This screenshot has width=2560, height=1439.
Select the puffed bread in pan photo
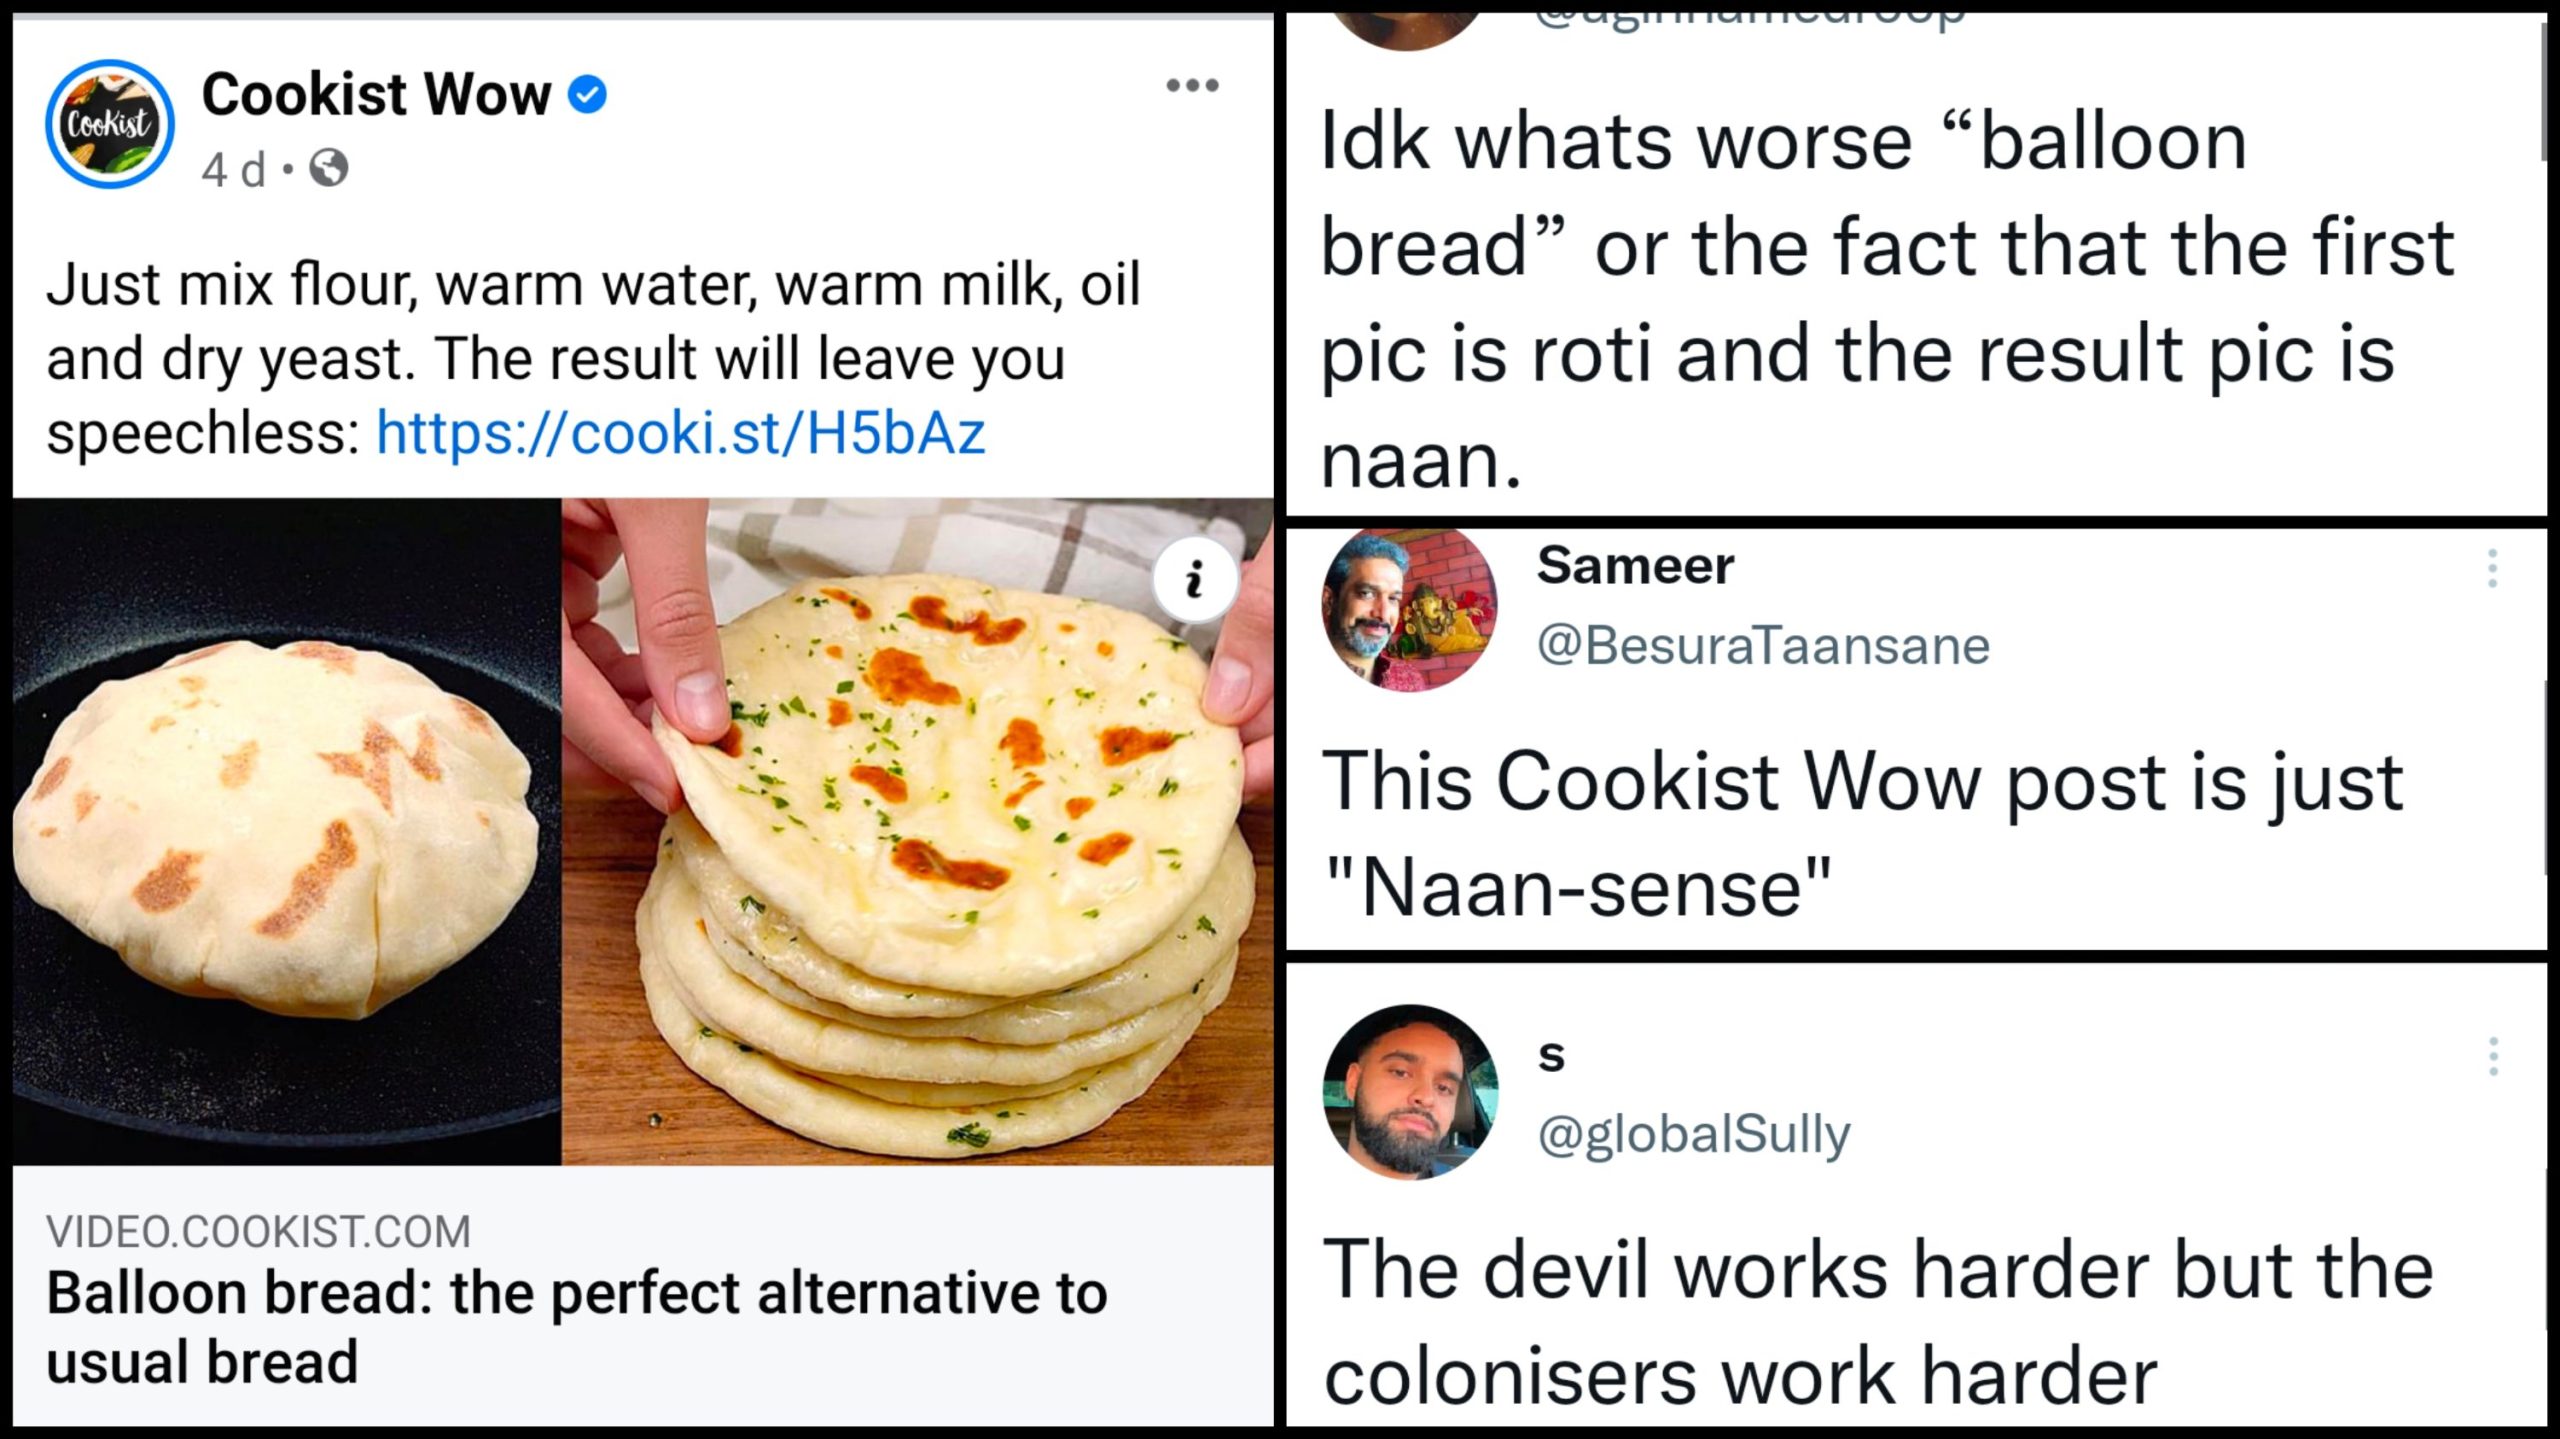click(x=286, y=830)
